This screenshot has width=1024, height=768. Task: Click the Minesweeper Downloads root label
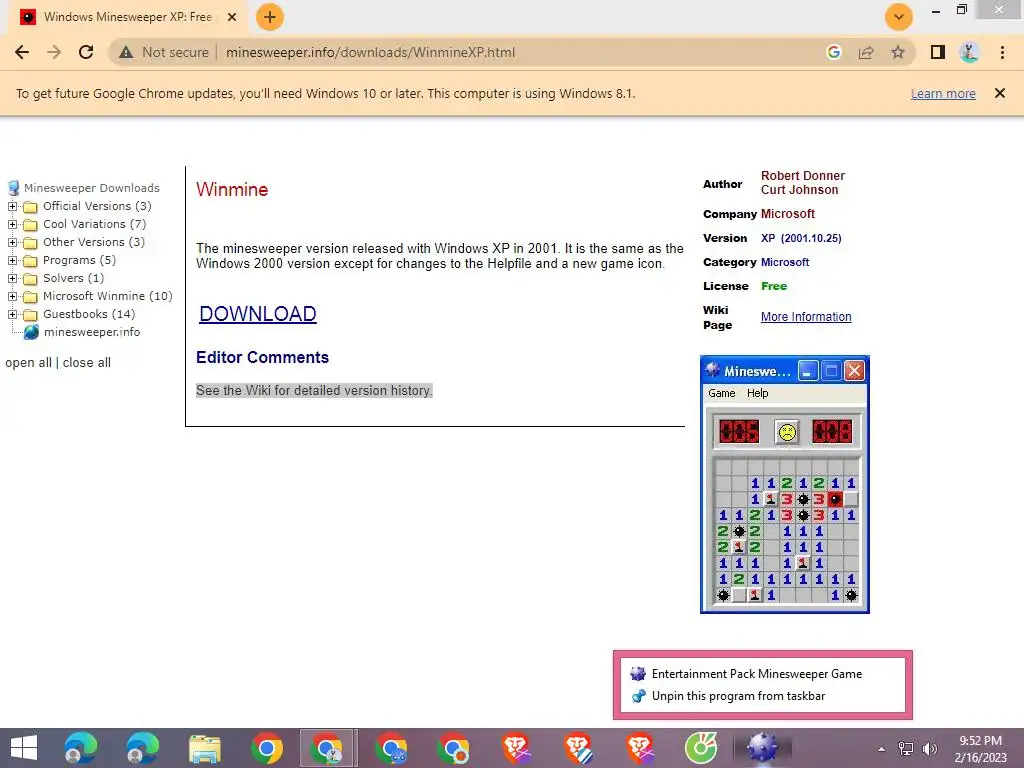click(x=92, y=188)
